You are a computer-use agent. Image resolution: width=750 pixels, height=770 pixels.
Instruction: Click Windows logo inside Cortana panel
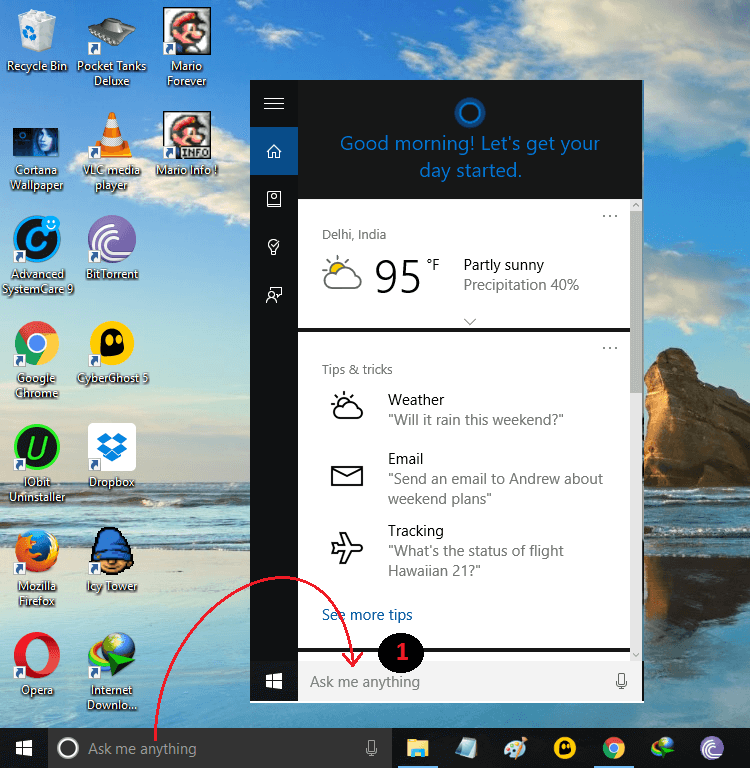pyautogui.click(x=274, y=681)
